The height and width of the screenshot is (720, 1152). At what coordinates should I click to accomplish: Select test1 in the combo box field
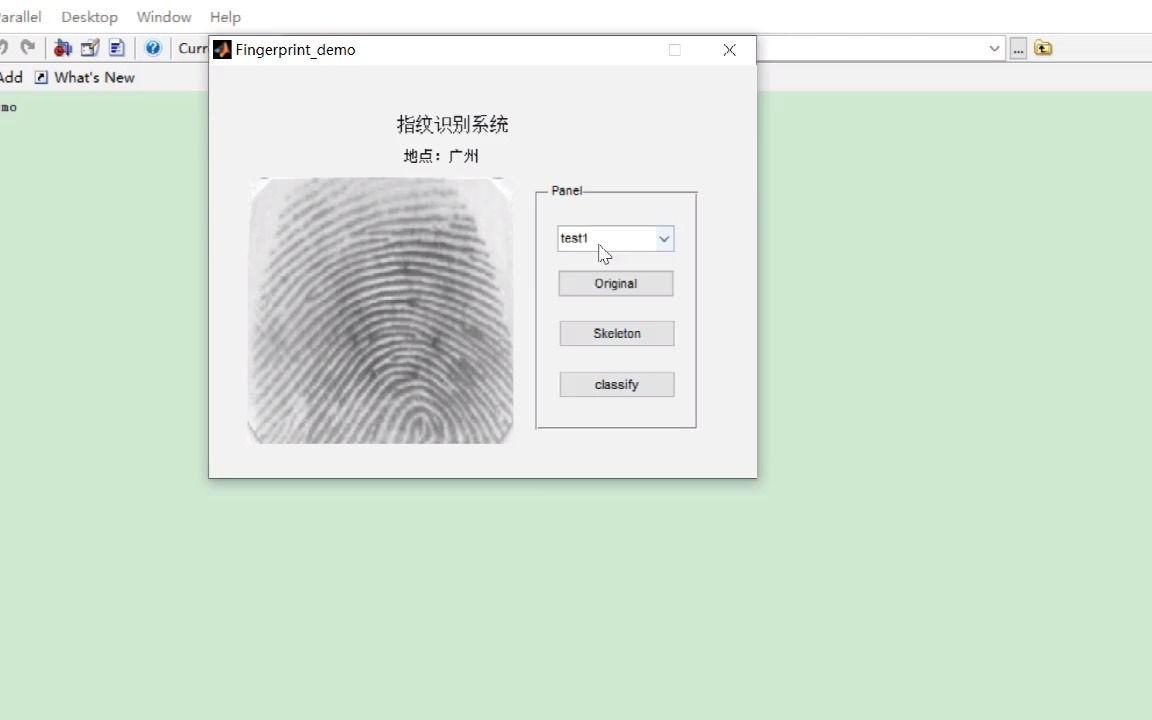click(590, 238)
